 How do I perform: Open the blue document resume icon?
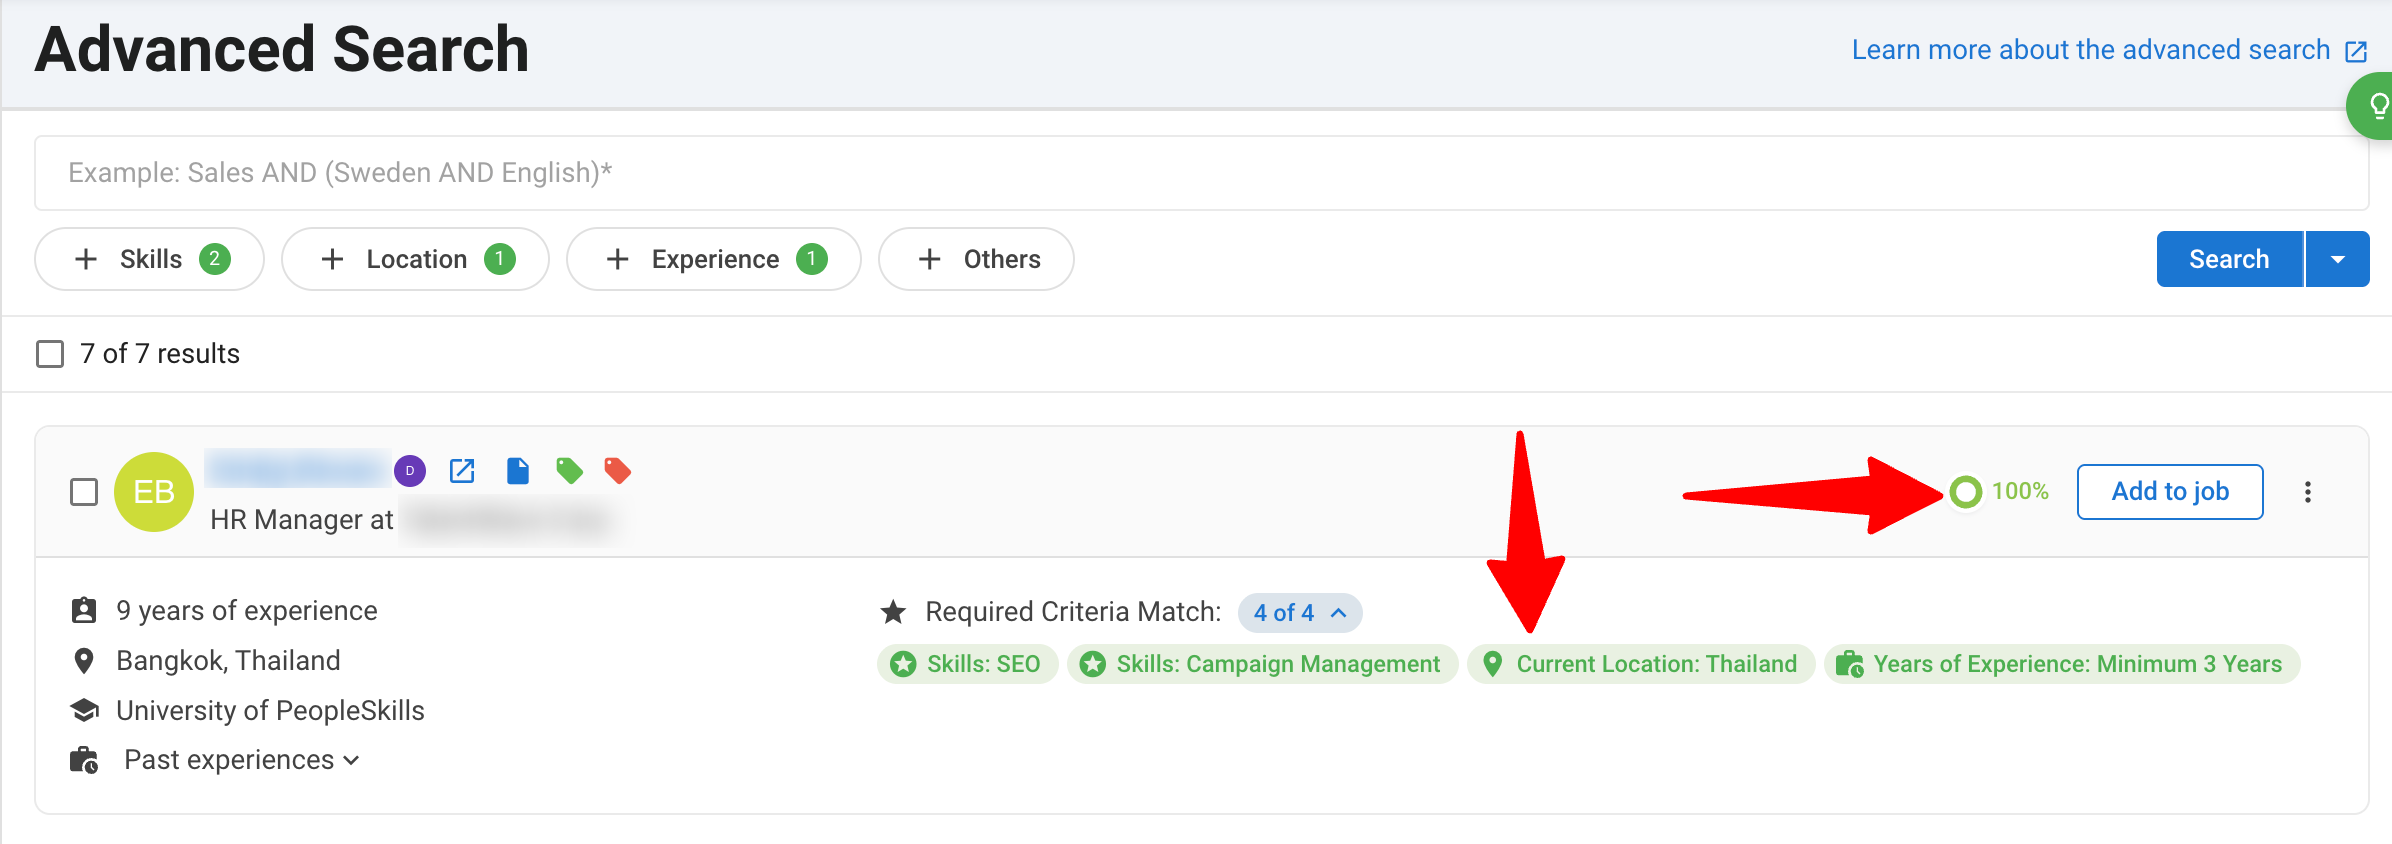[517, 471]
